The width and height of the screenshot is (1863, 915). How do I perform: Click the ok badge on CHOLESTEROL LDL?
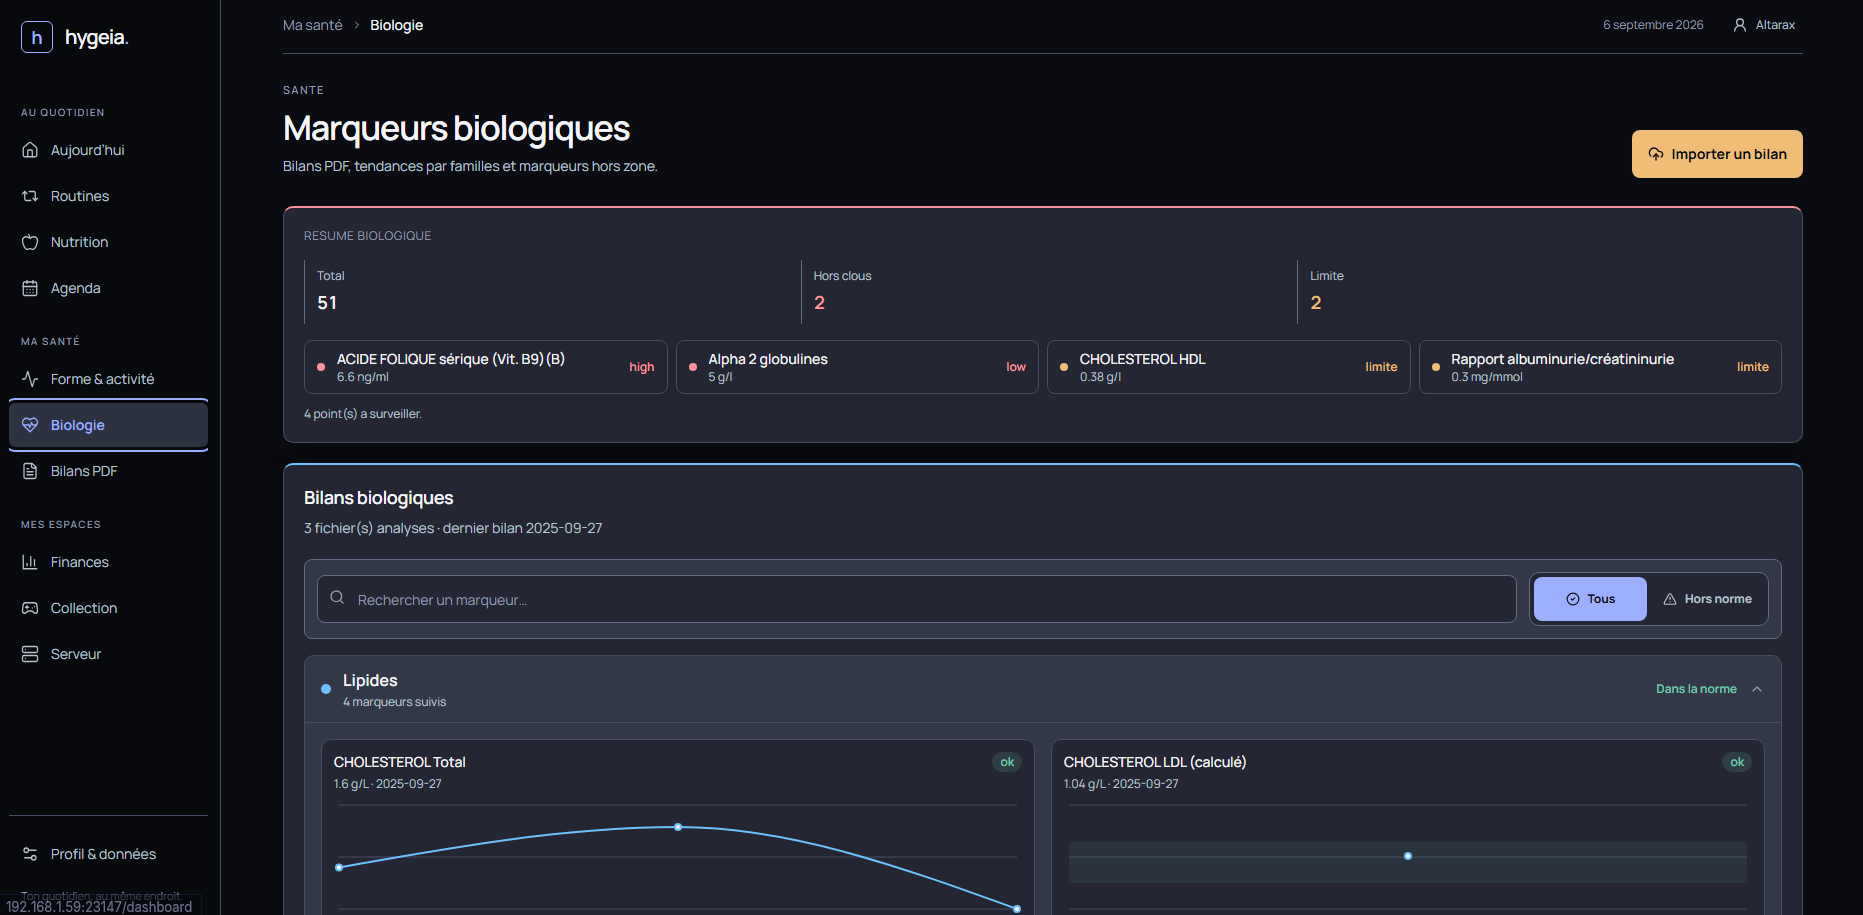(x=1737, y=762)
